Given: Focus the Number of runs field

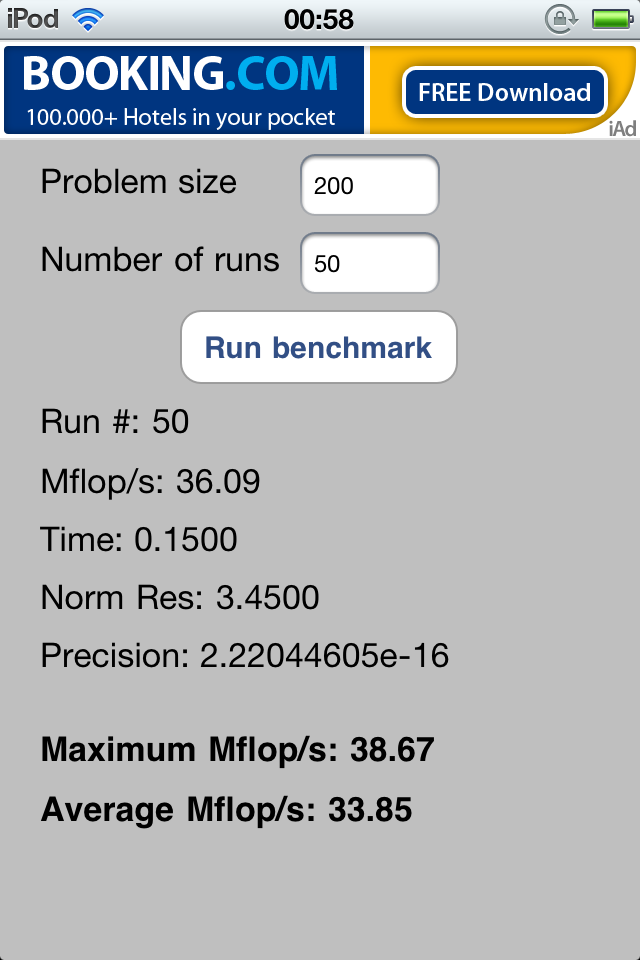Looking at the screenshot, I should pyautogui.click(x=370, y=263).
